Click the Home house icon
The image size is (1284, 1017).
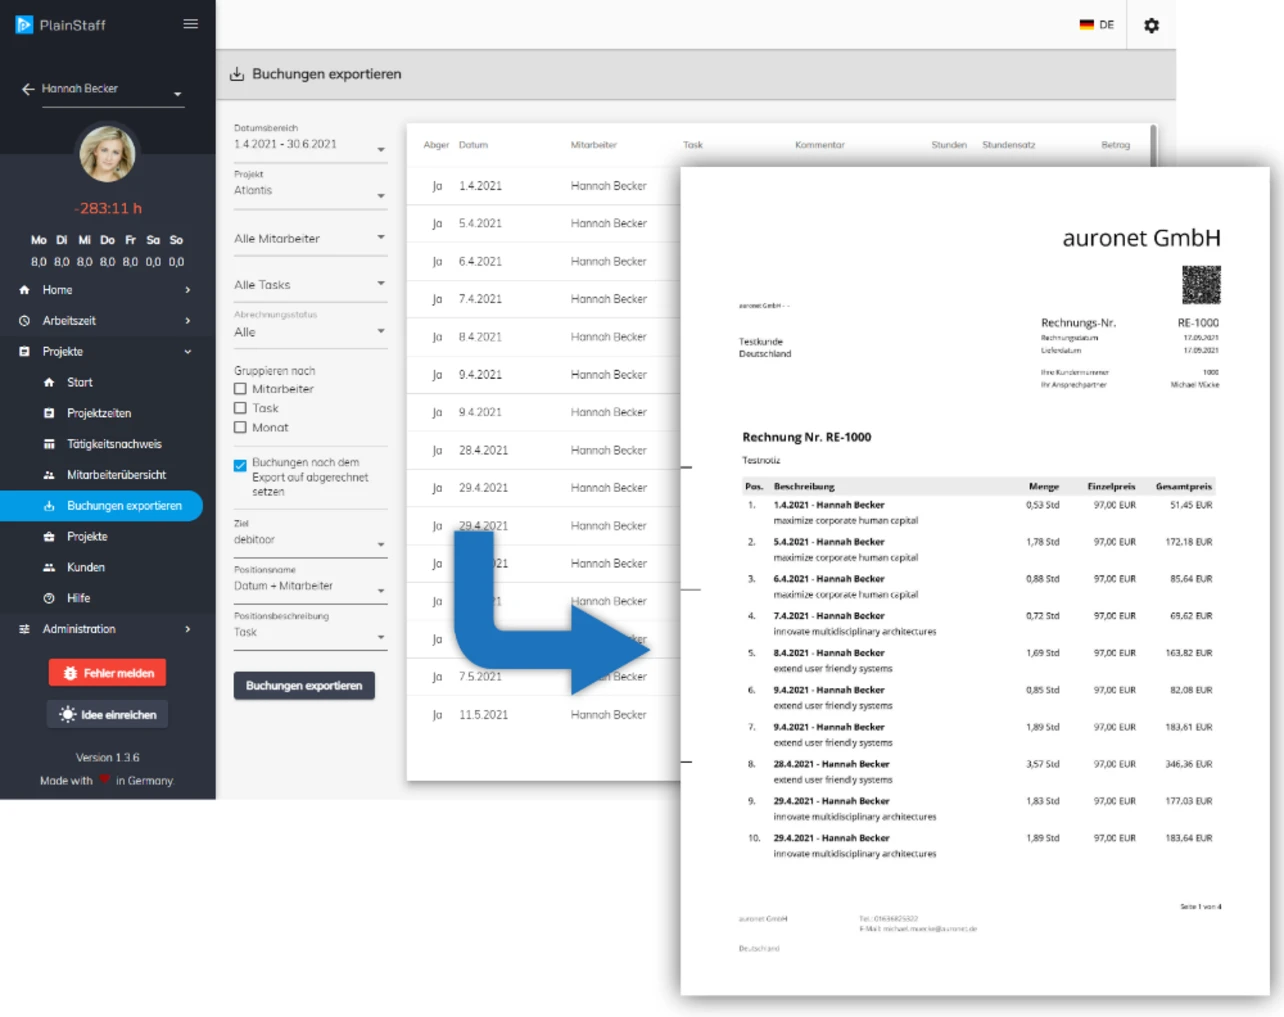(24, 290)
